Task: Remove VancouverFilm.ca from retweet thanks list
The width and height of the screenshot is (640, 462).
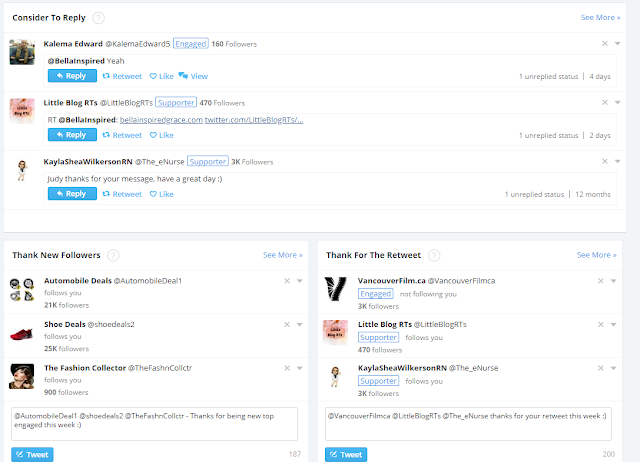Action: [x=601, y=281]
